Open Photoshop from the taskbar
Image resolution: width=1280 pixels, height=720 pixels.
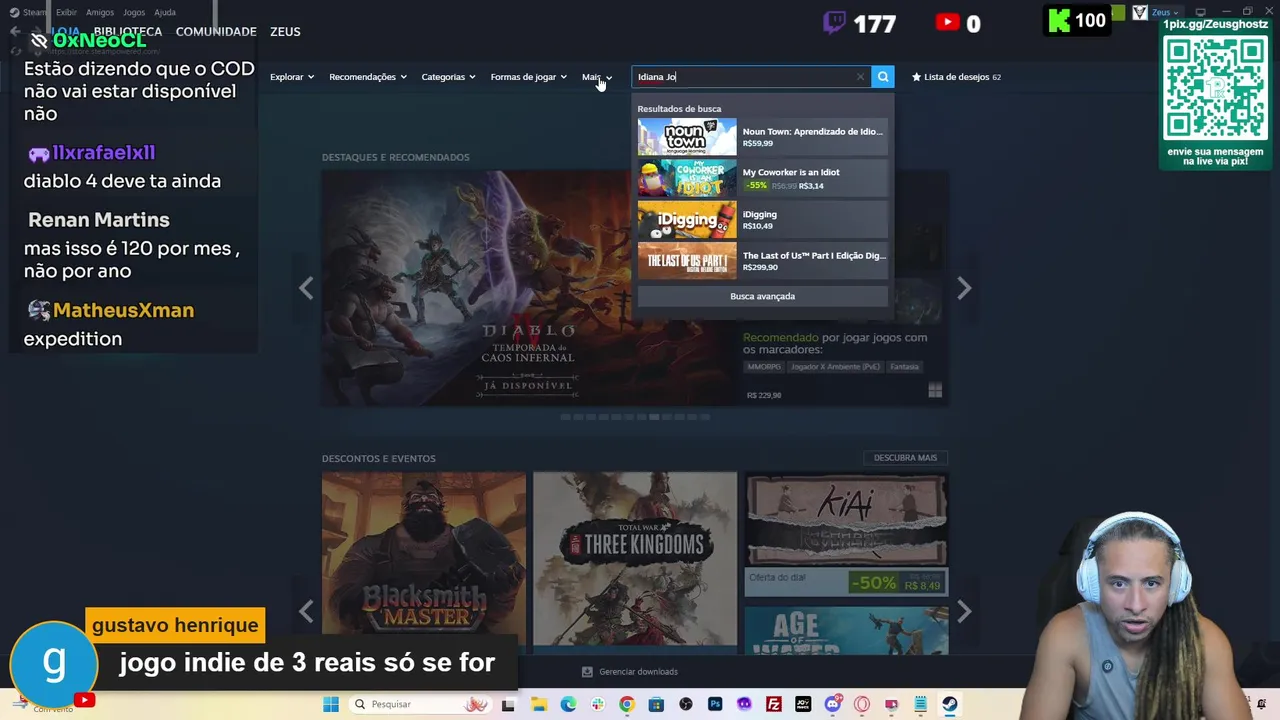(715, 704)
